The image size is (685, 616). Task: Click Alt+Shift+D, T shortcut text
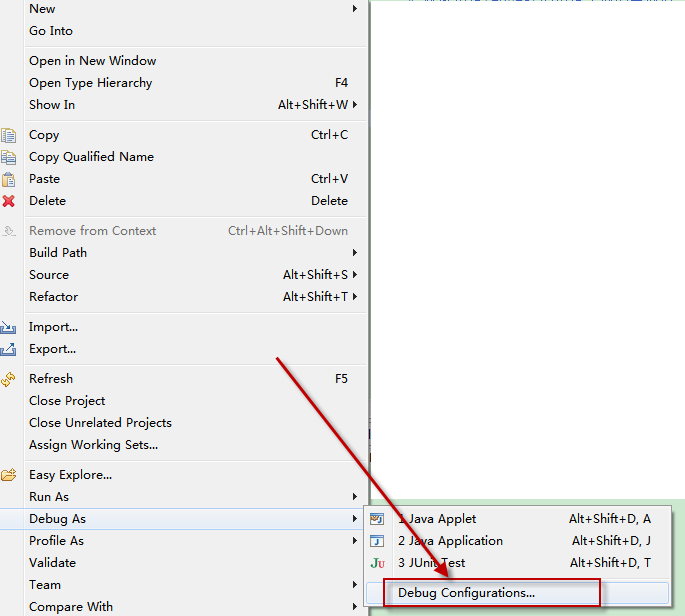[610, 563]
